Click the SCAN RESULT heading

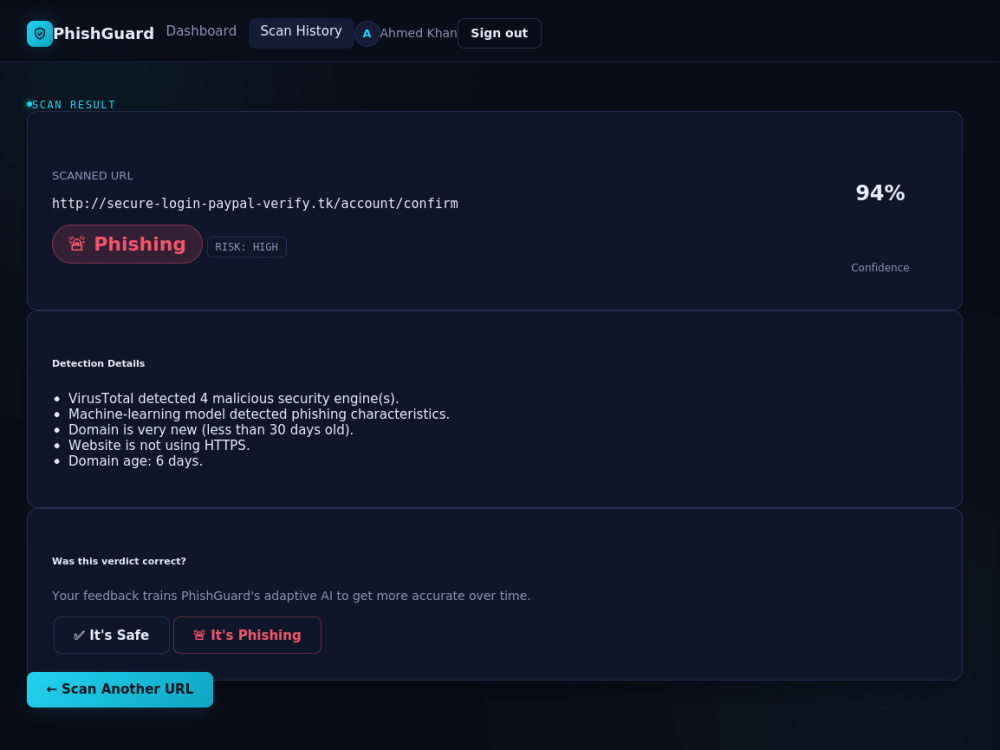[x=73, y=105]
